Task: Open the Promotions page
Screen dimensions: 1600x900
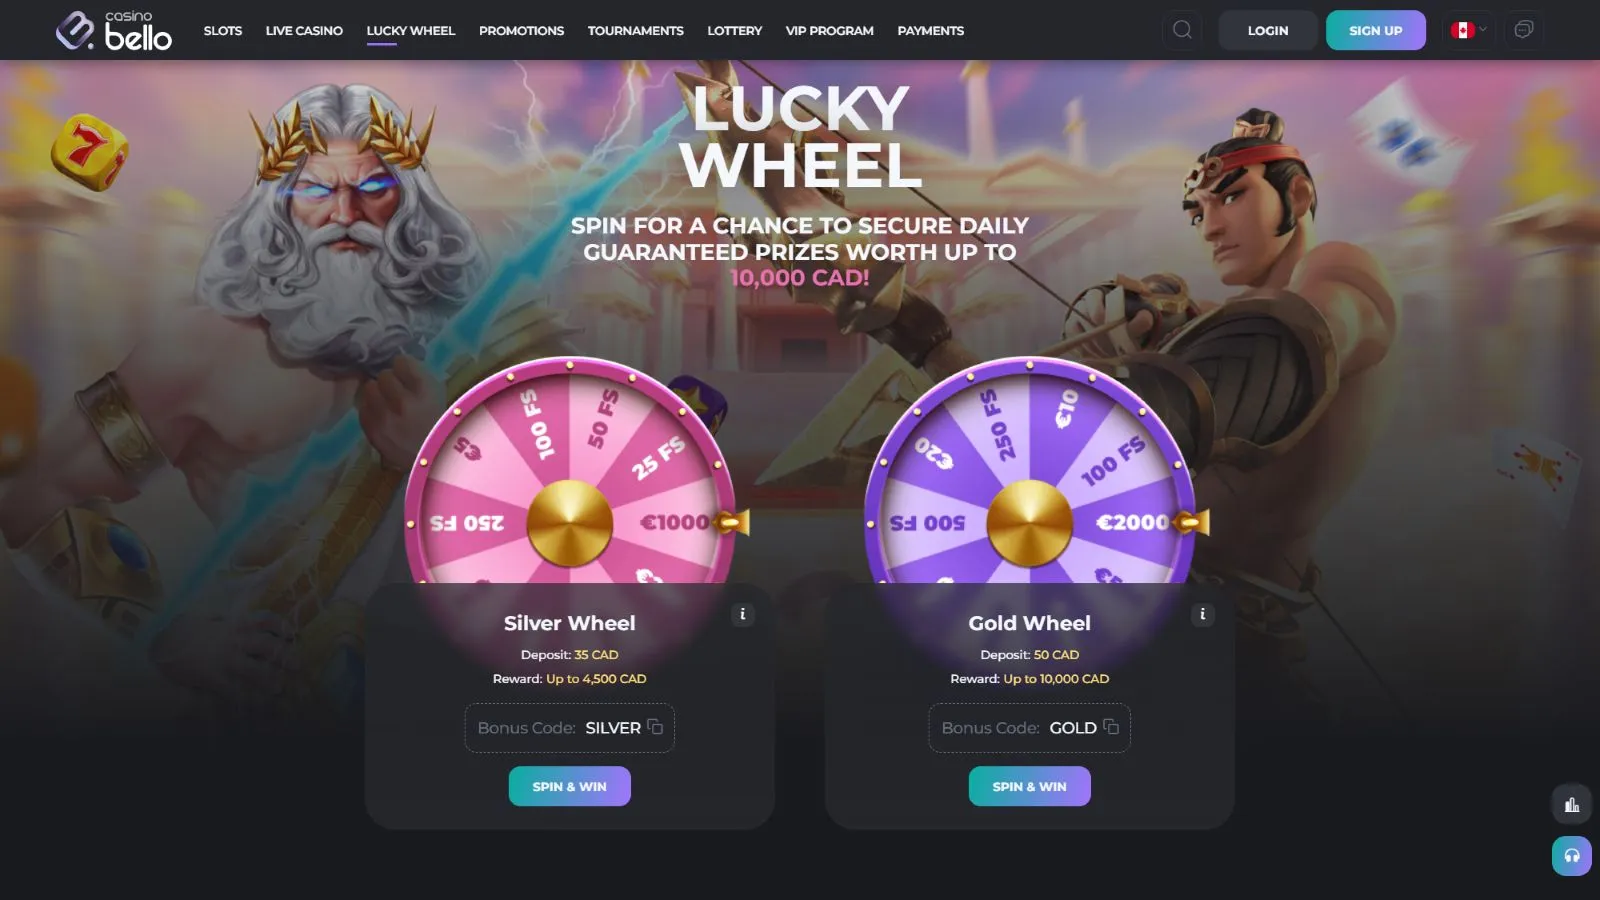Action: 521,31
